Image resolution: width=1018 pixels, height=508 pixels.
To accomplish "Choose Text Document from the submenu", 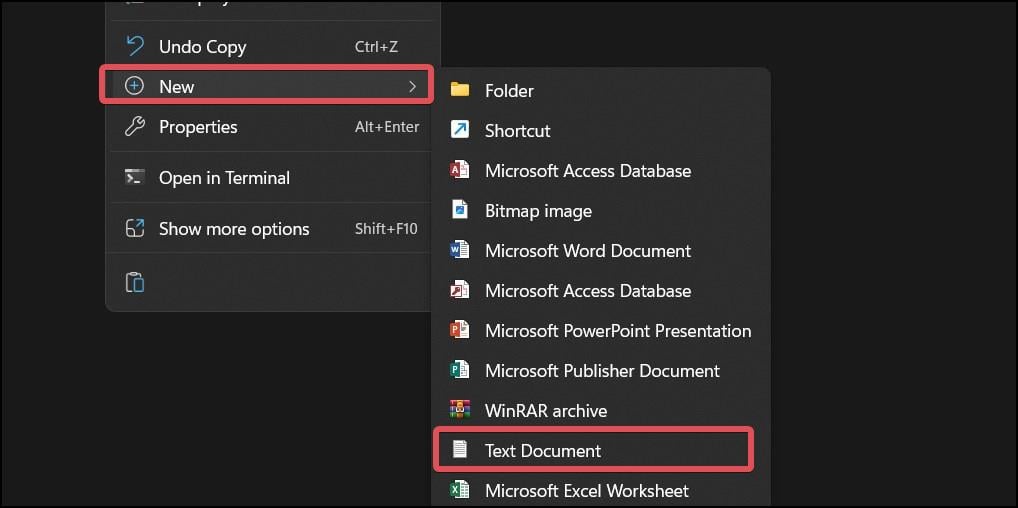I will click(x=543, y=451).
